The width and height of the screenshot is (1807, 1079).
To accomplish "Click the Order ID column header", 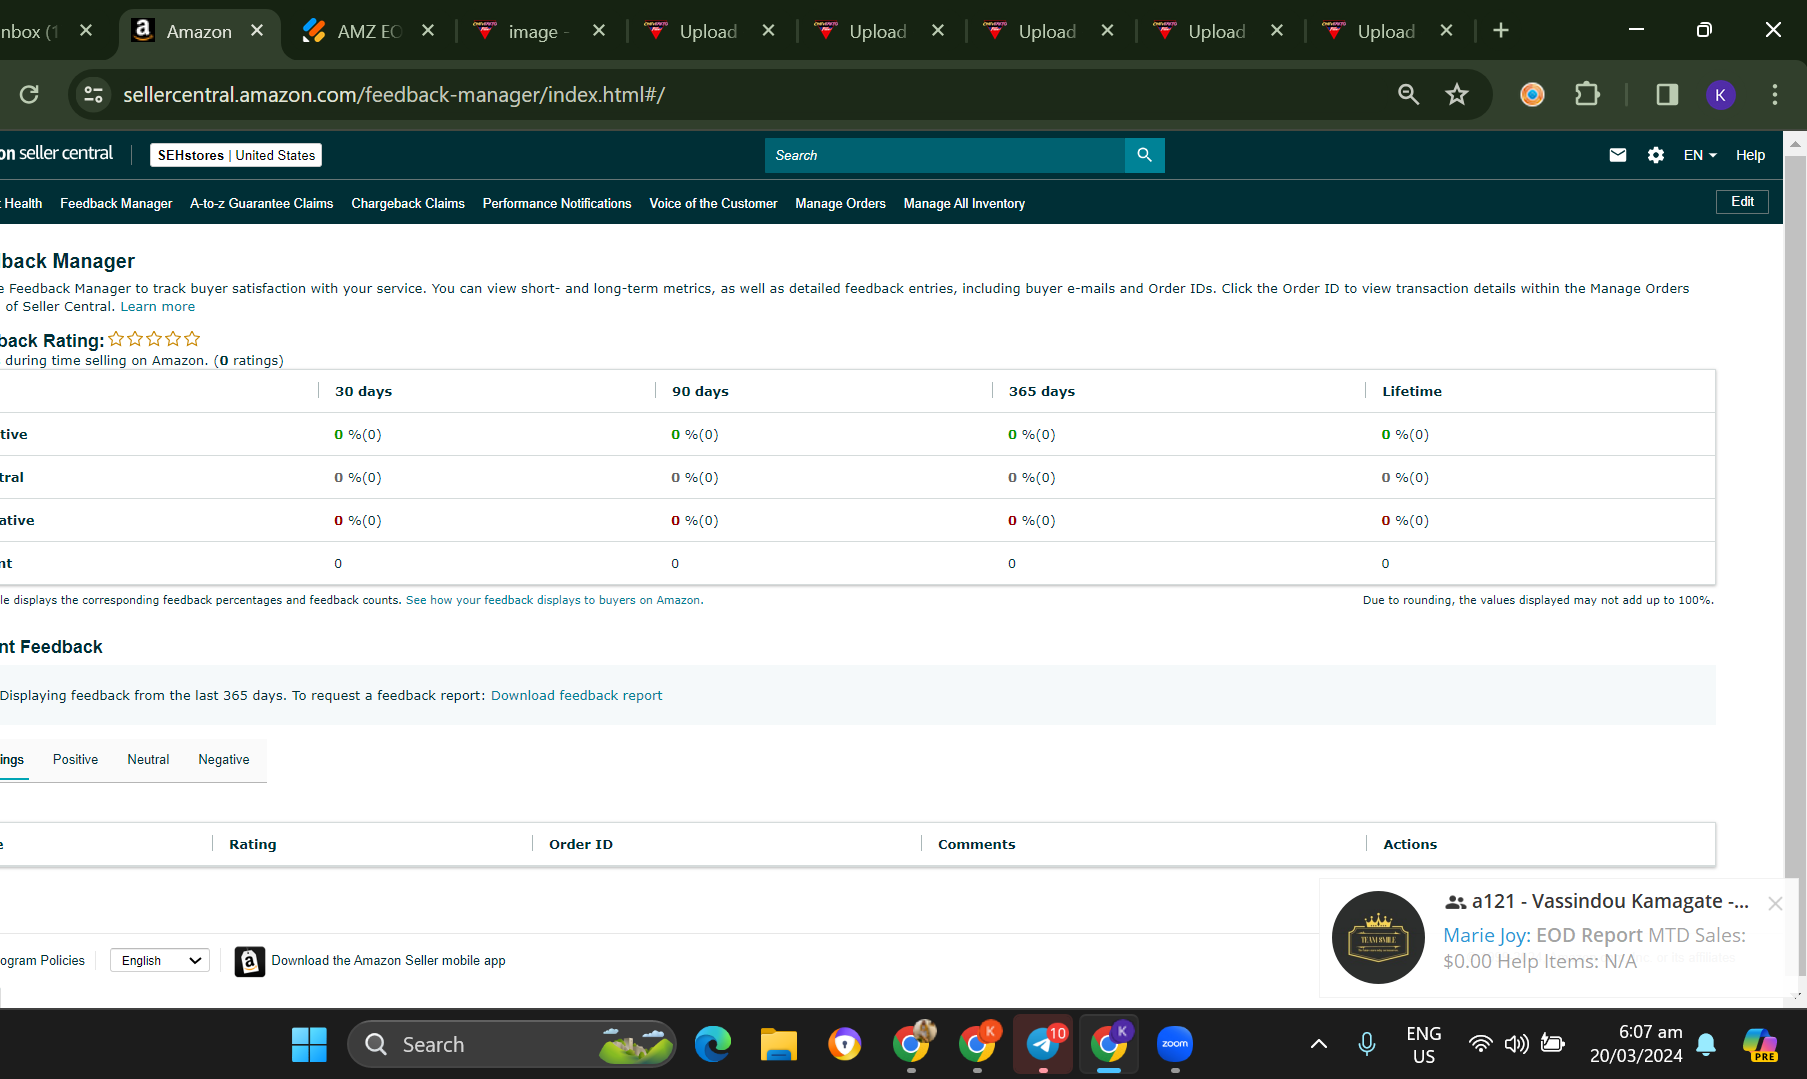I will (581, 845).
